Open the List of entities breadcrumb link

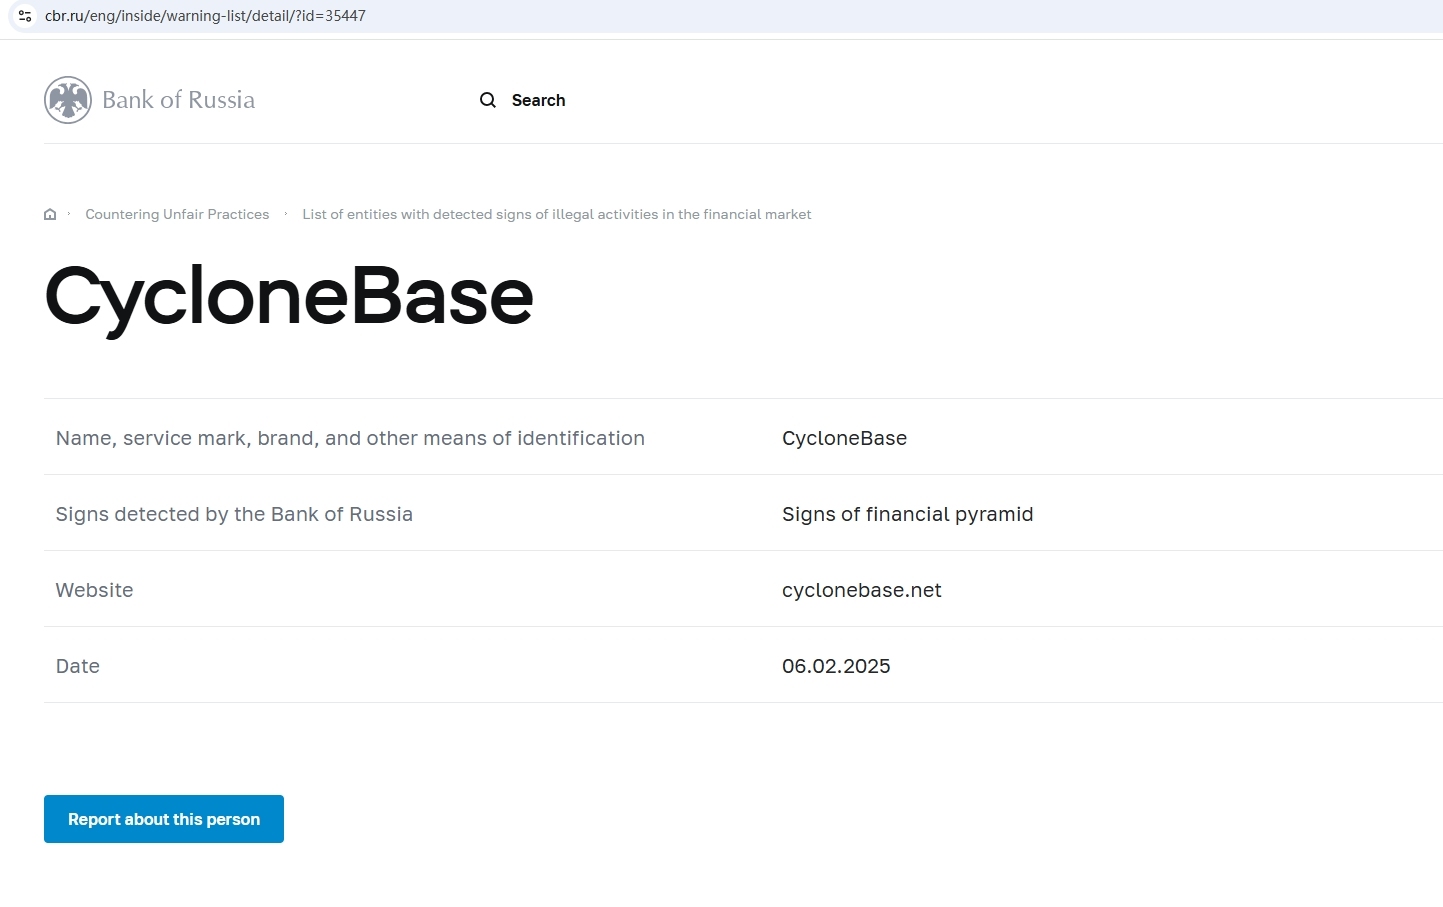tap(556, 214)
